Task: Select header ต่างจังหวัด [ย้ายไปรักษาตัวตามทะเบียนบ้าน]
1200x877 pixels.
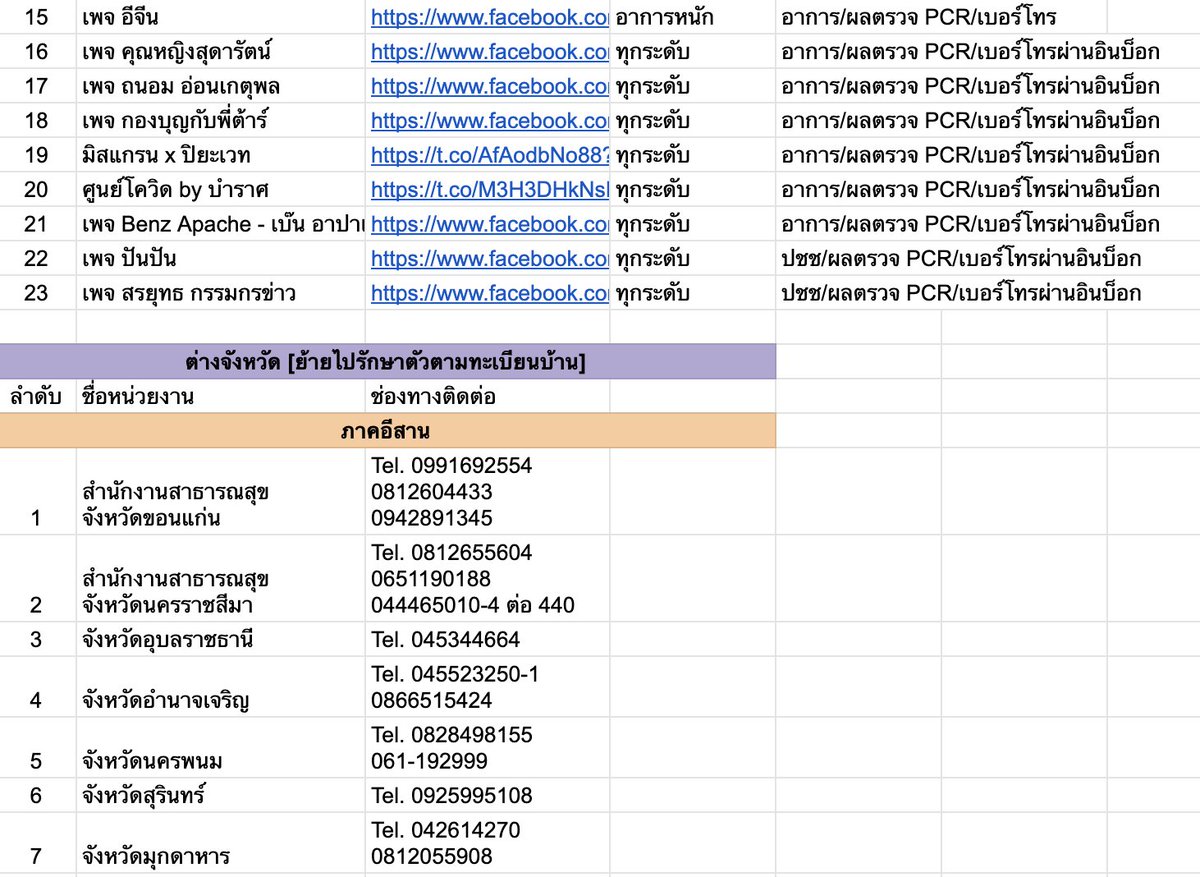Action: tap(388, 362)
